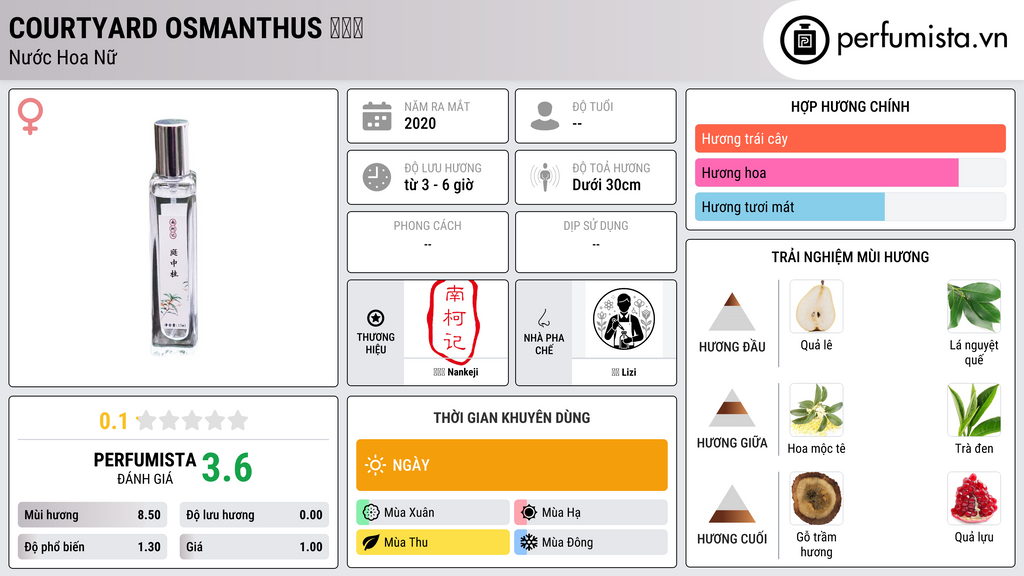Click the "Dưới 30cm" sillage value
Viewport: 1024px width, 576px height.
click(x=607, y=185)
